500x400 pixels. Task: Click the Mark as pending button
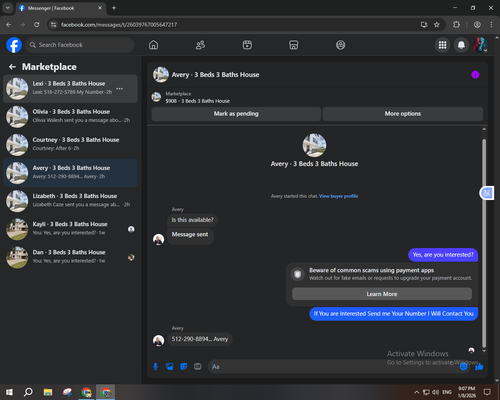coord(236,114)
